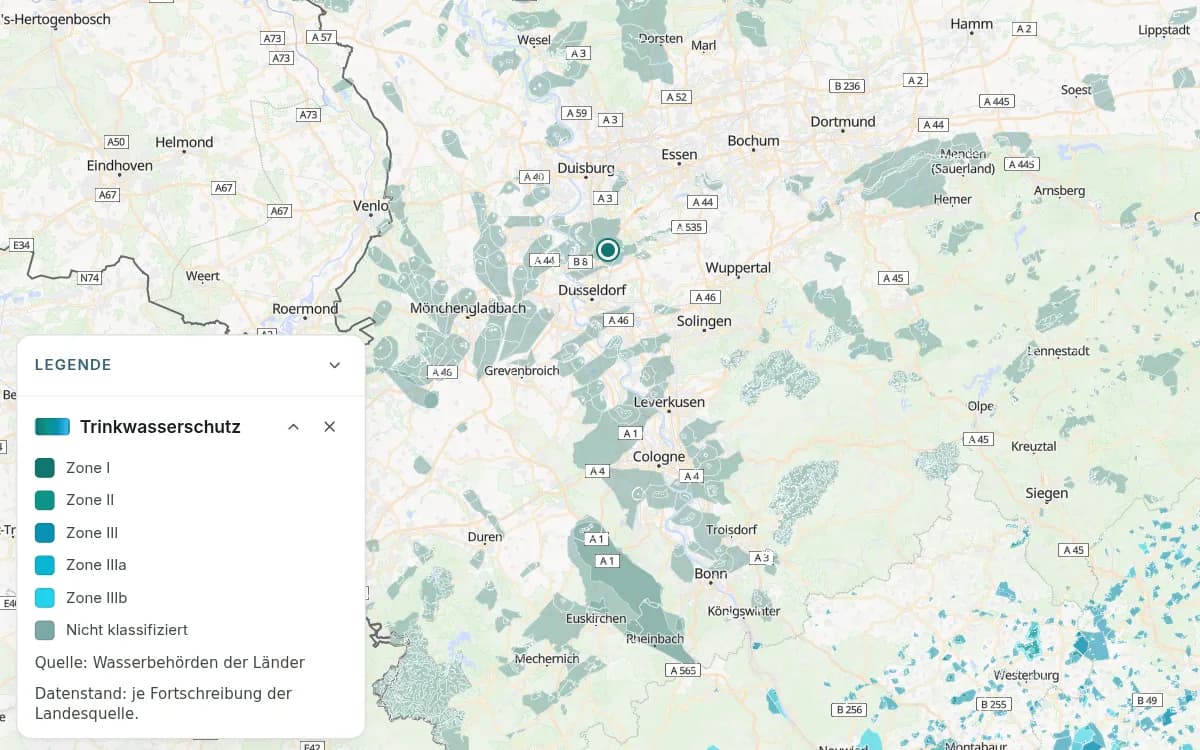Click the Leverkusen city label
1200x750 pixels.
[x=669, y=402]
